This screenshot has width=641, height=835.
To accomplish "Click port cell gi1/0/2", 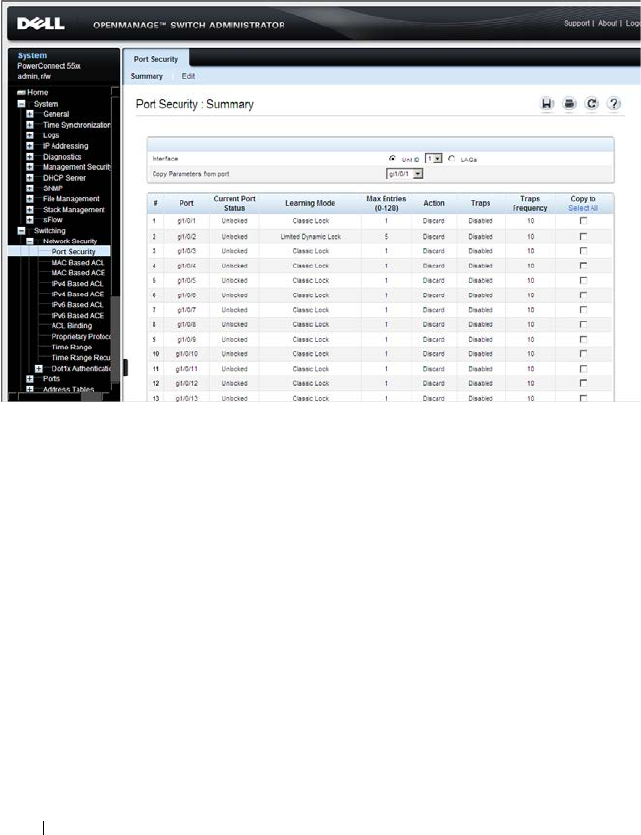I will [186, 236].
